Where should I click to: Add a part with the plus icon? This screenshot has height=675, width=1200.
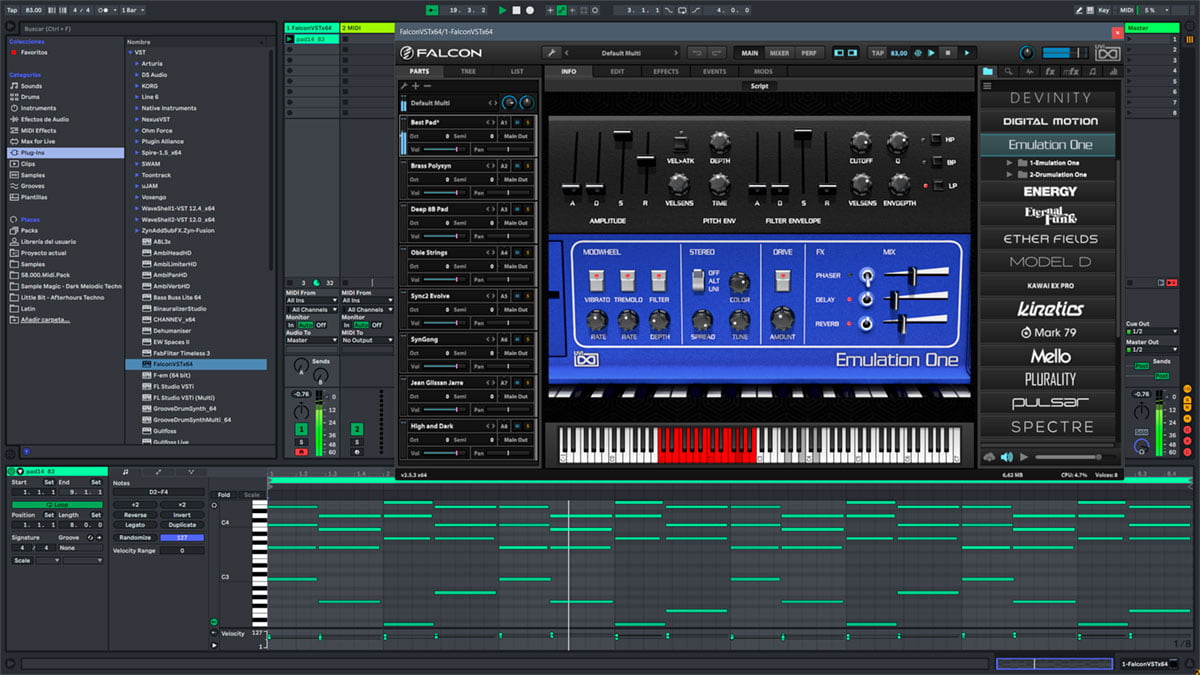pos(415,86)
